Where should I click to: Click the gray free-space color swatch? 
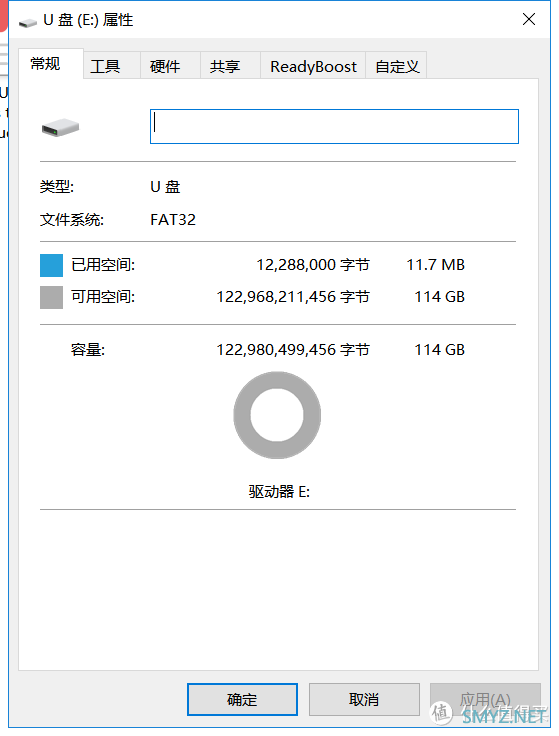(x=51, y=298)
